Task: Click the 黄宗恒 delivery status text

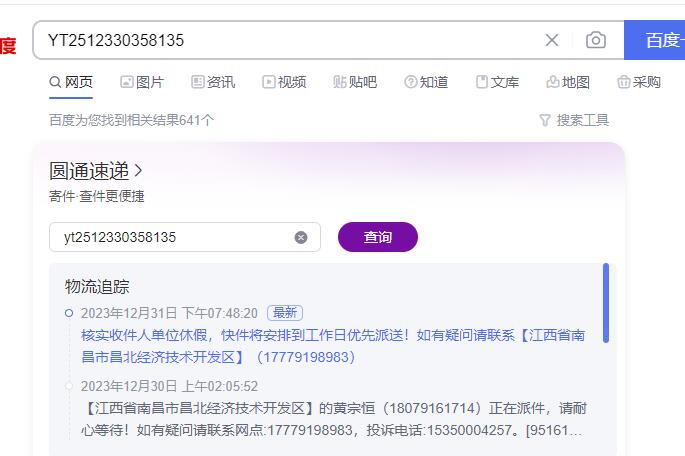Action: click(334, 419)
